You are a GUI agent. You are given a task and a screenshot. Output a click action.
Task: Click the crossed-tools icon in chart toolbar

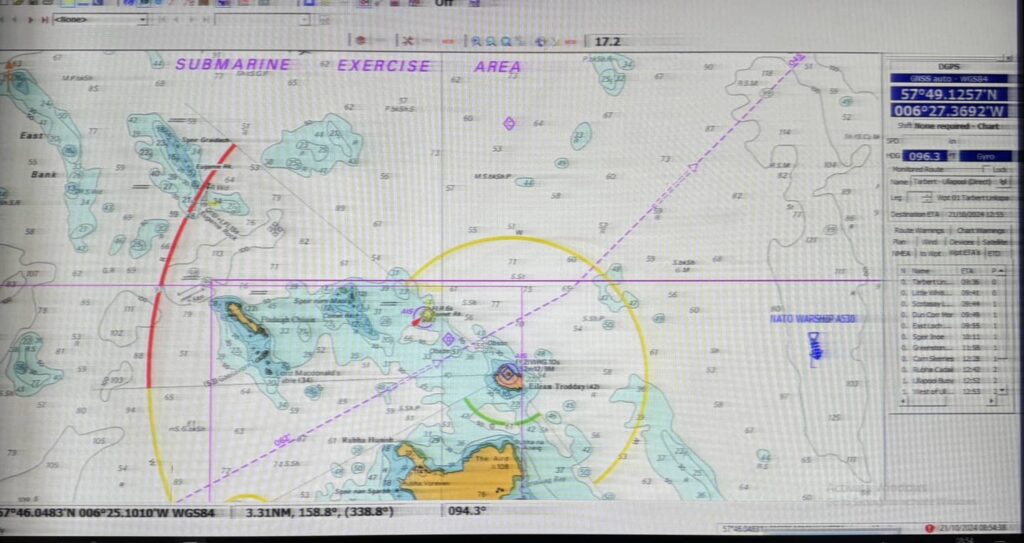coord(408,41)
